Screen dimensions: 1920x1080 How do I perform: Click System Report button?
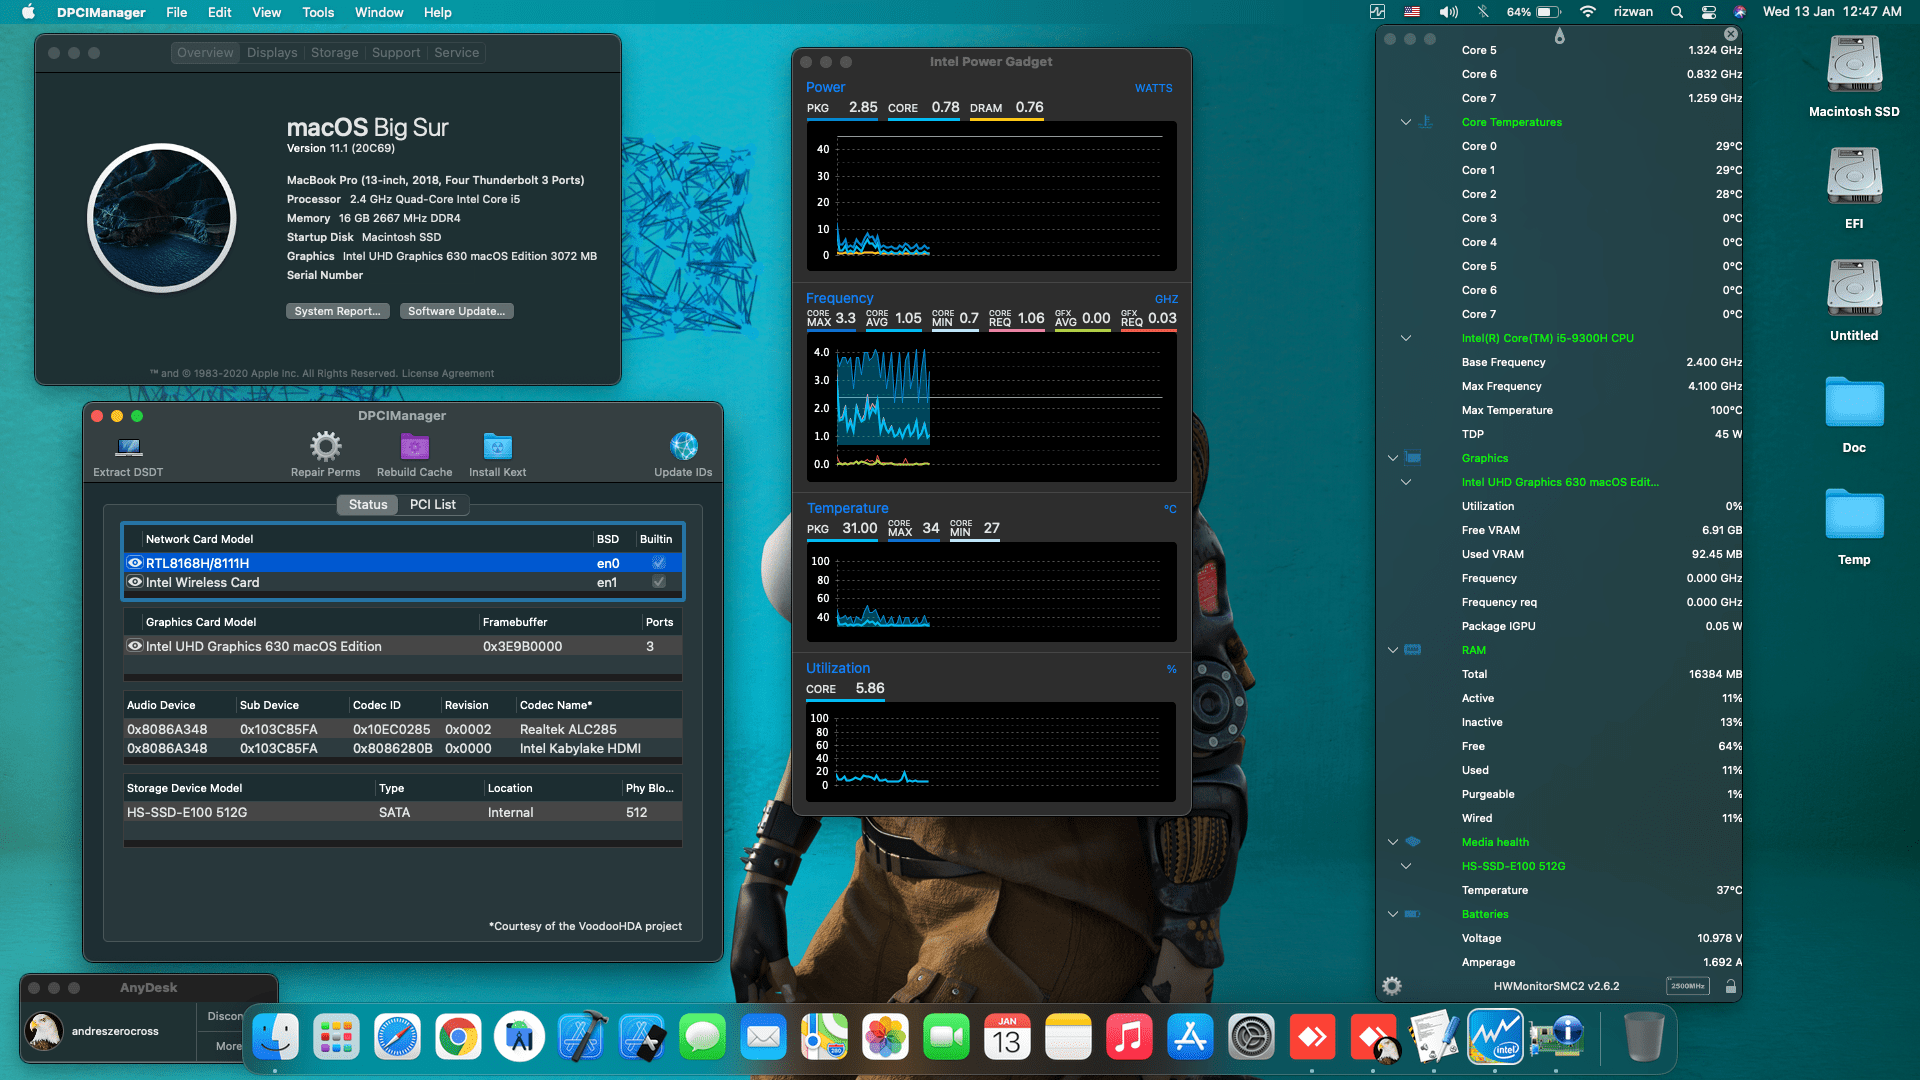click(x=337, y=311)
